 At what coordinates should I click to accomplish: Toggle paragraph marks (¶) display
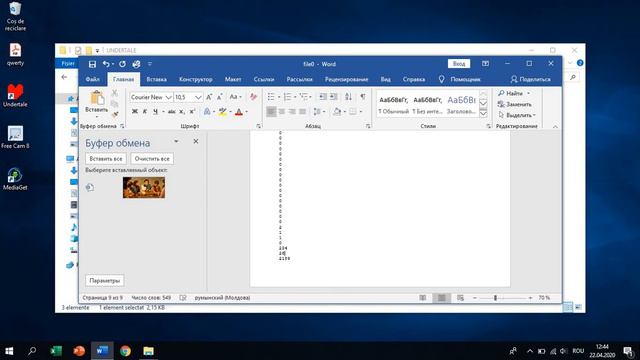point(362,97)
